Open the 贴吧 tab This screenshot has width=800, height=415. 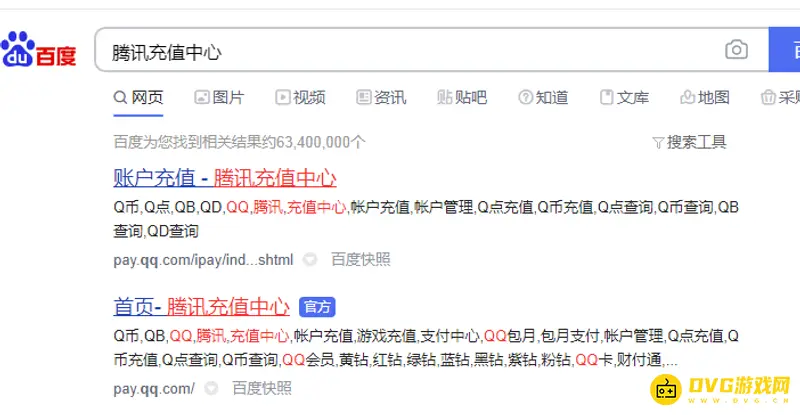pyautogui.click(x=462, y=97)
